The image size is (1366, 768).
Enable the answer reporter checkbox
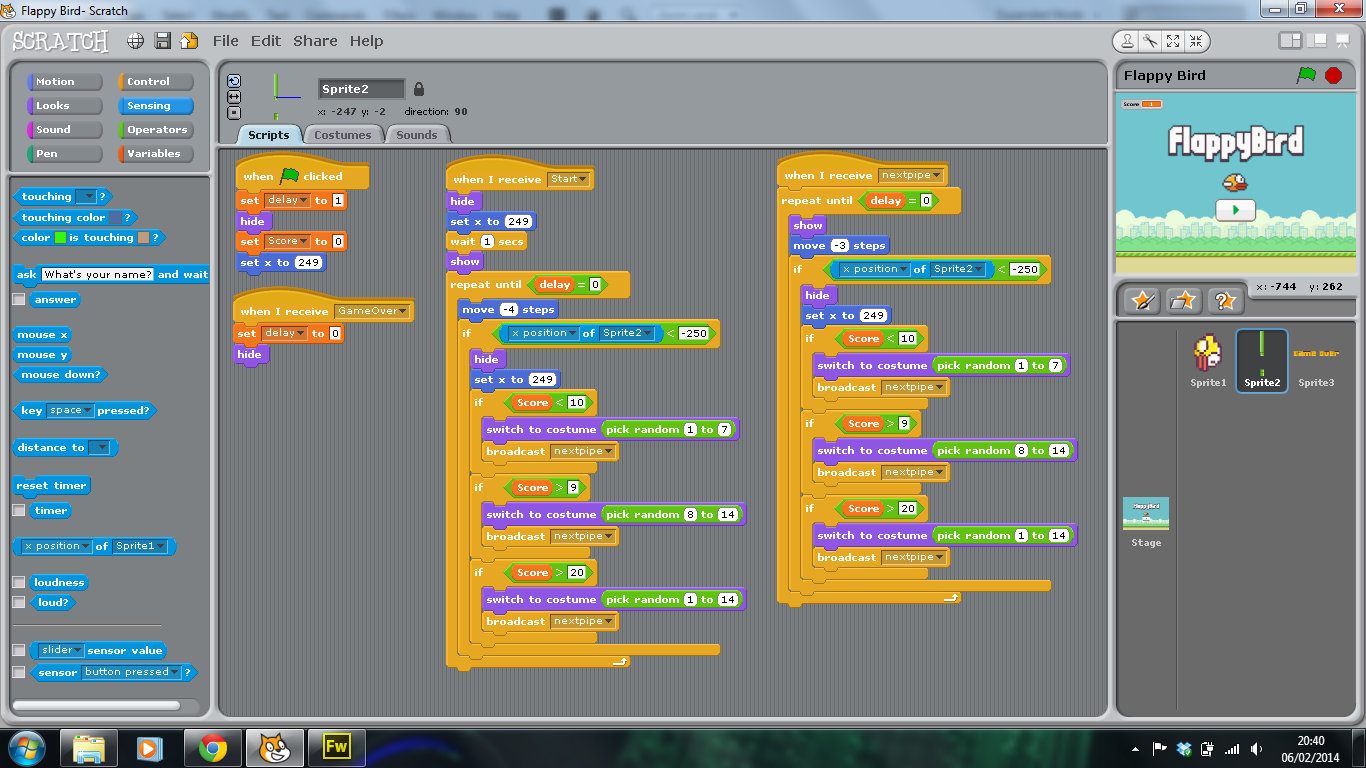pos(18,299)
